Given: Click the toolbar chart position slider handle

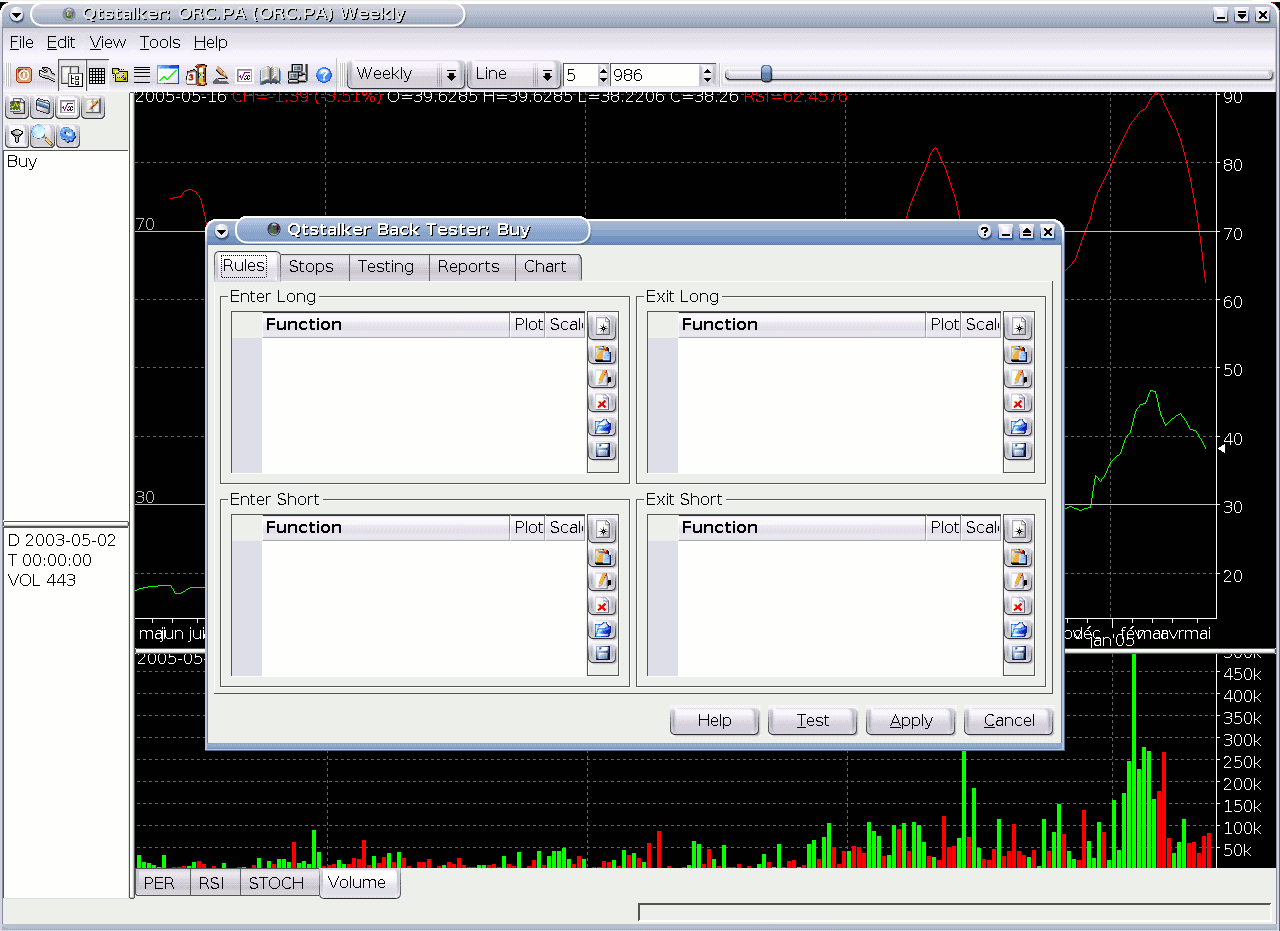Looking at the screenshot, I should click(766, 74).
